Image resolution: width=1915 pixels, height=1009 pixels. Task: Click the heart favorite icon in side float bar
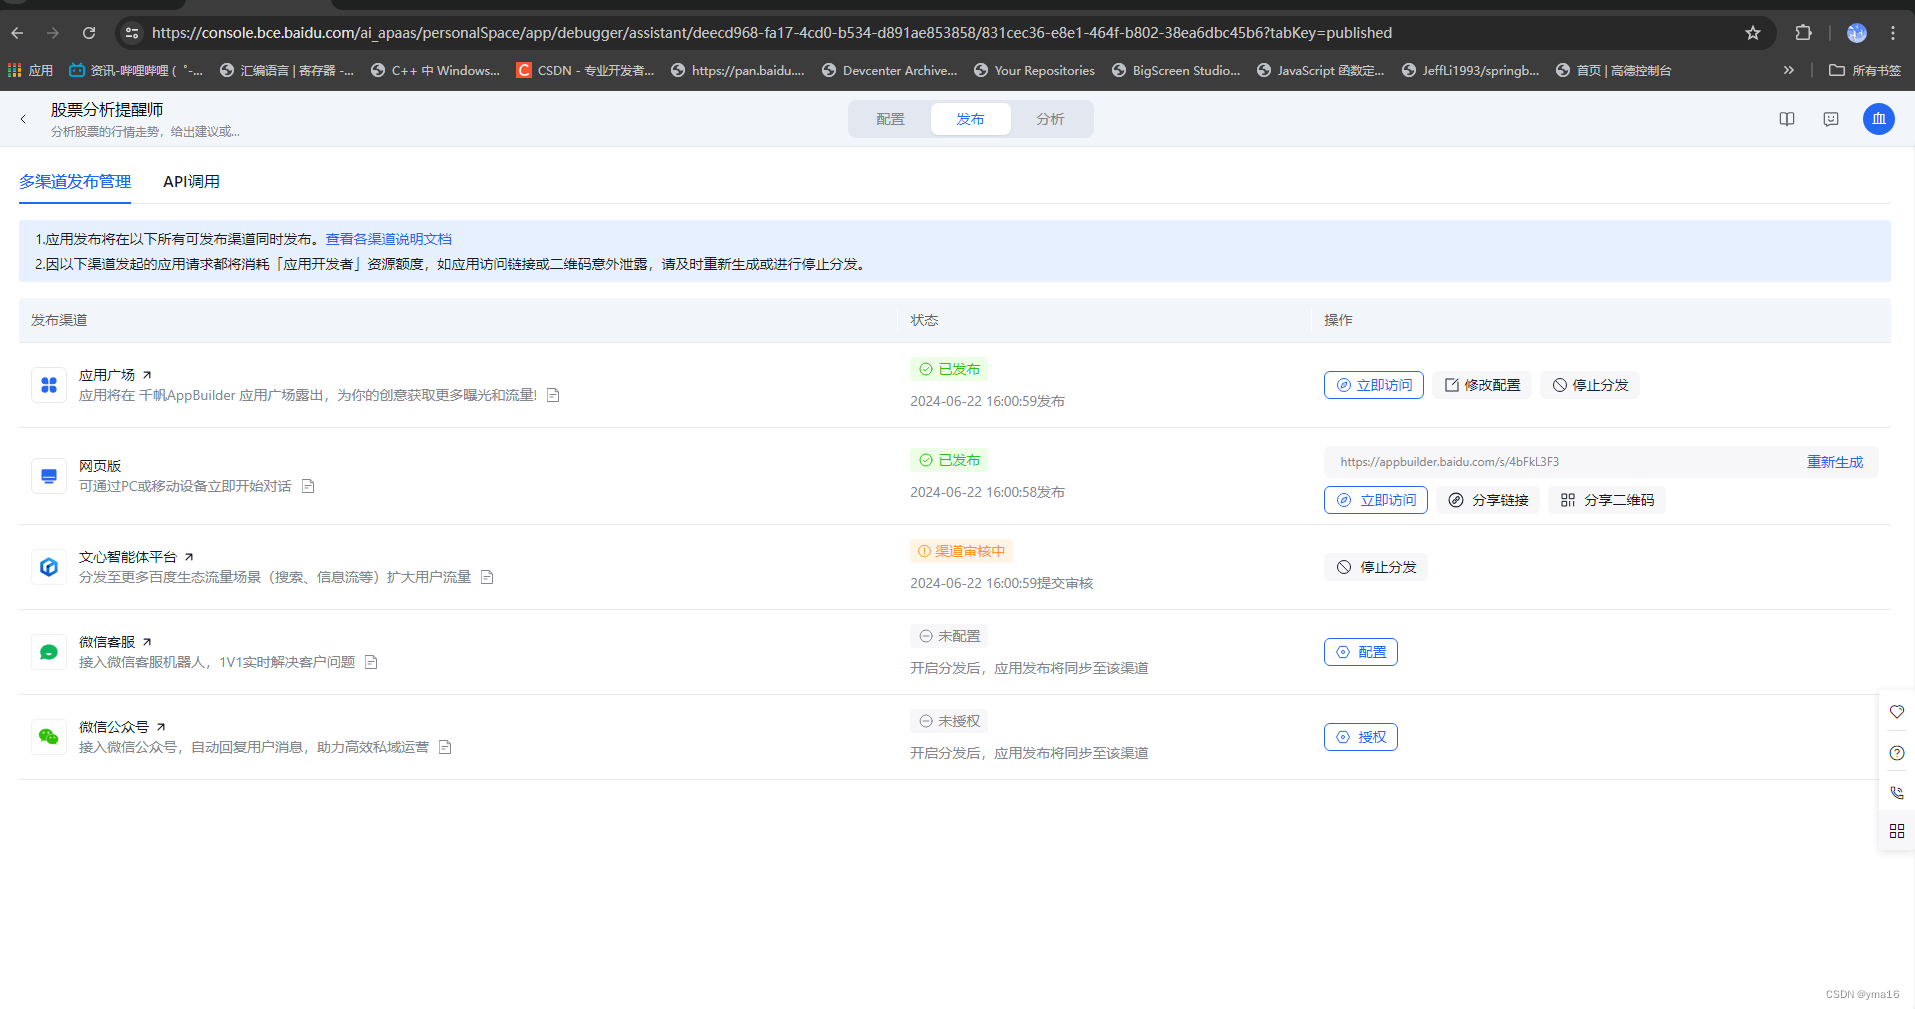pos(1897,712)
